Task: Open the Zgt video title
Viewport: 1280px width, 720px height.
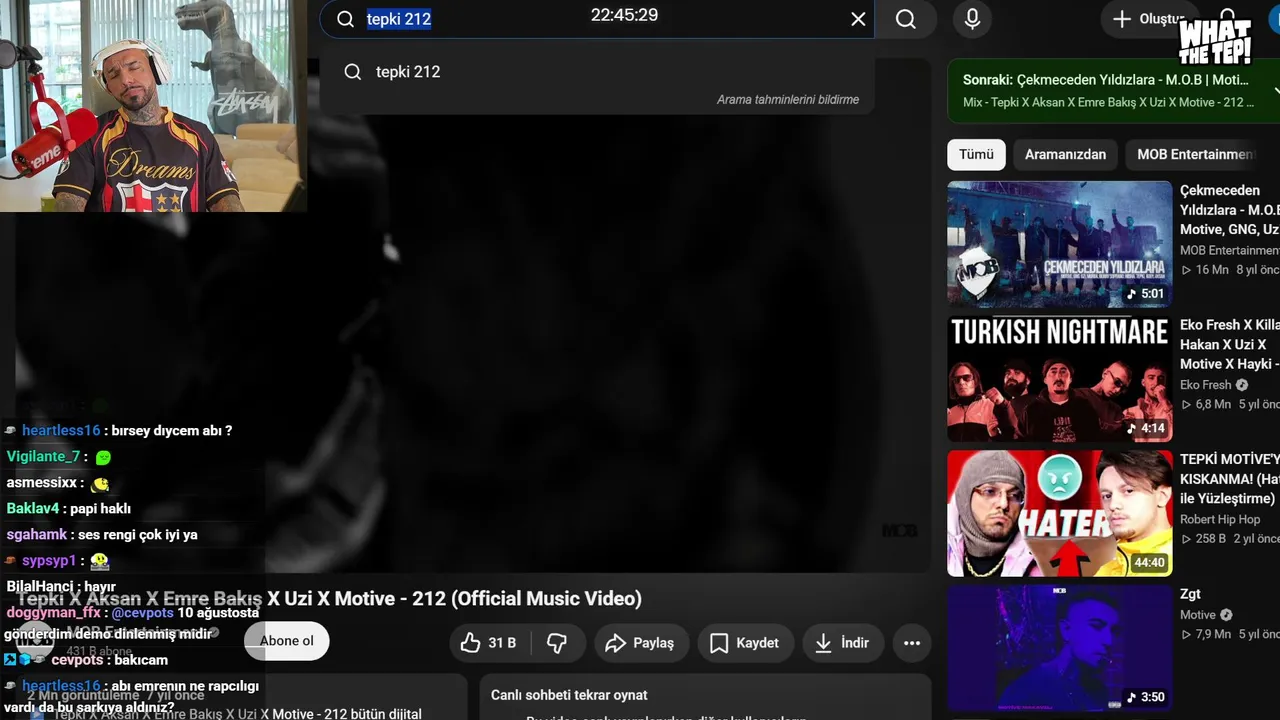Action: (x=1190, y=594)
